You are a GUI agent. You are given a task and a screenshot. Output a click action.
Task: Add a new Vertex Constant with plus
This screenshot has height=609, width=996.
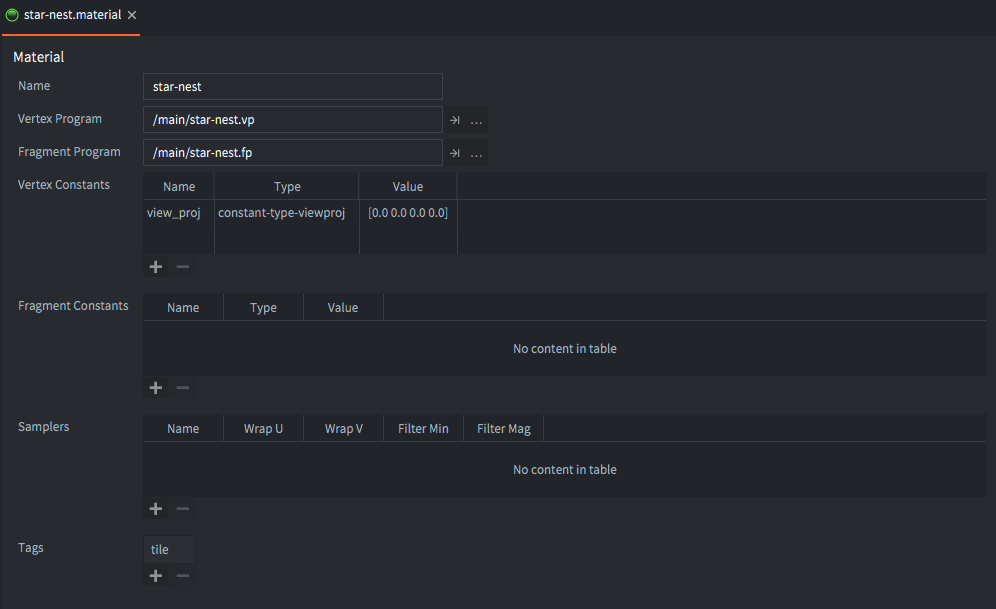(x=156, y=267)
